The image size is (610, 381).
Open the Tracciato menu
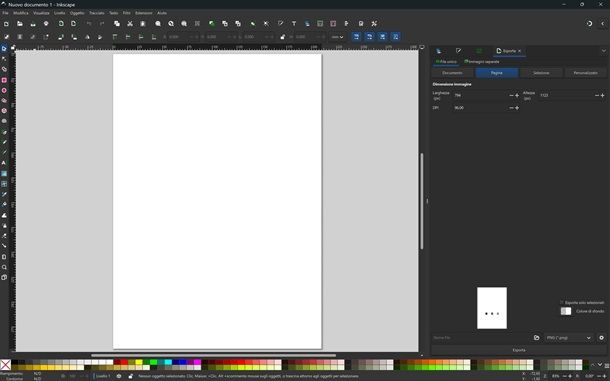click(x=97, y=13)
